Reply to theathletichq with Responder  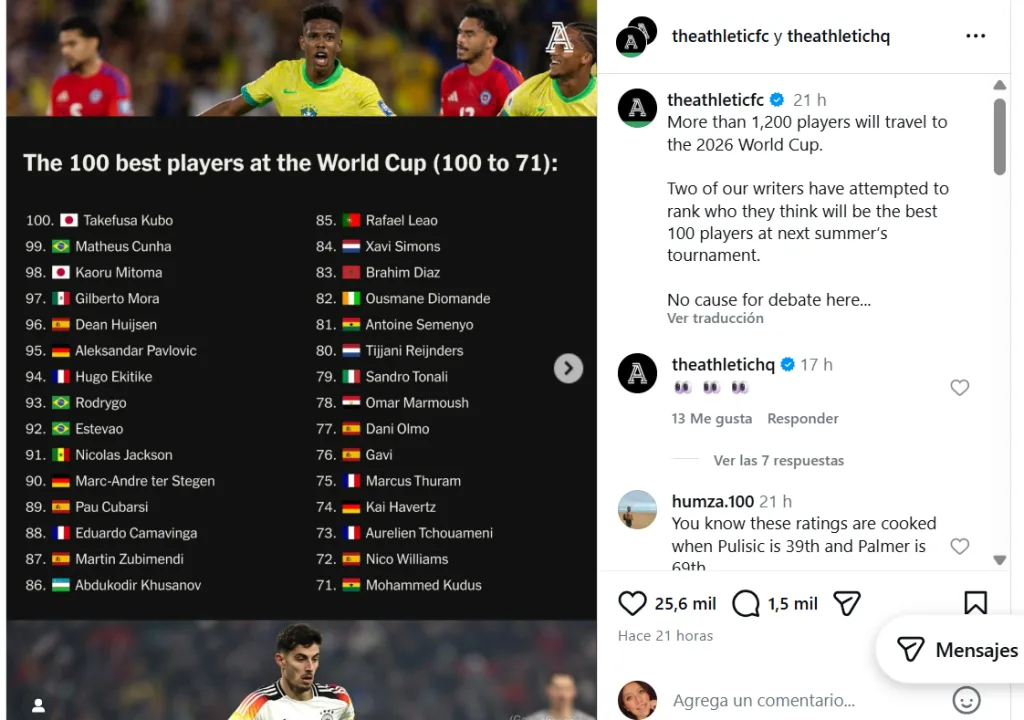pos(802,418)
